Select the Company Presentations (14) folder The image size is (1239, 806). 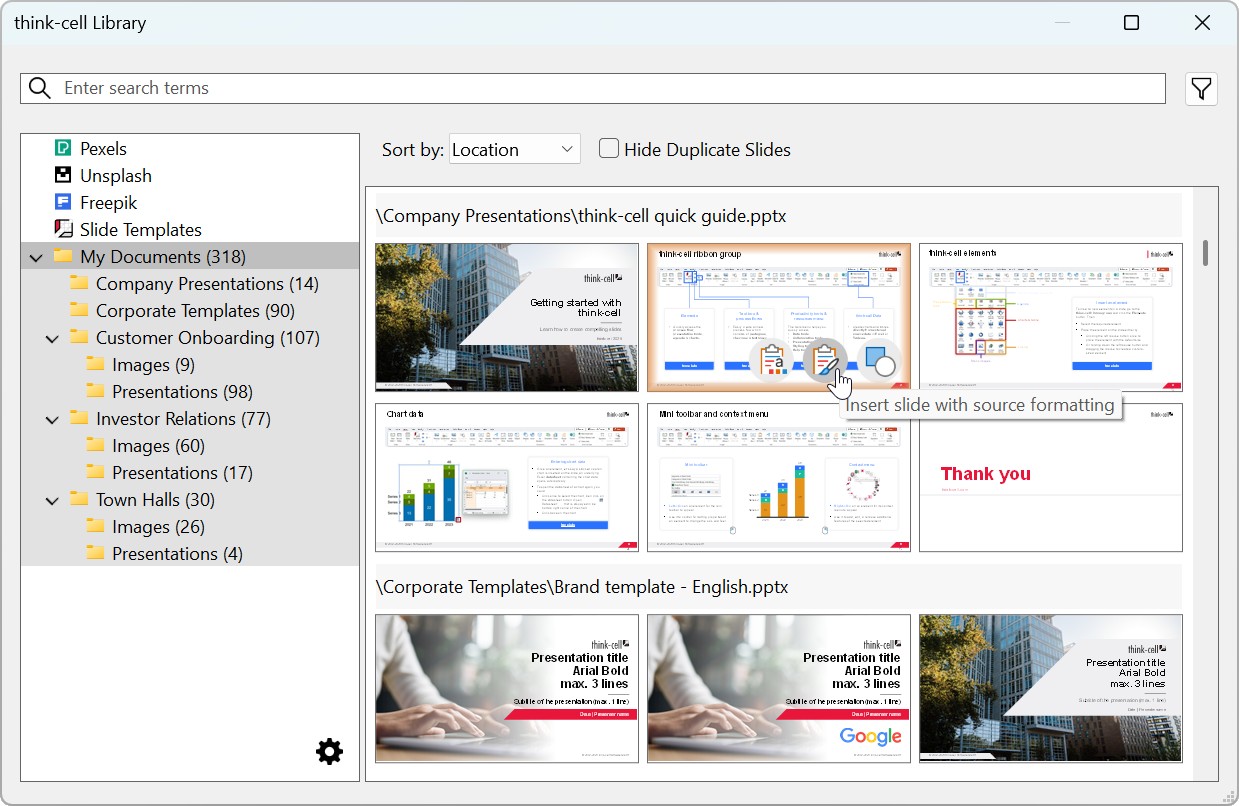[x=206, y=284]
